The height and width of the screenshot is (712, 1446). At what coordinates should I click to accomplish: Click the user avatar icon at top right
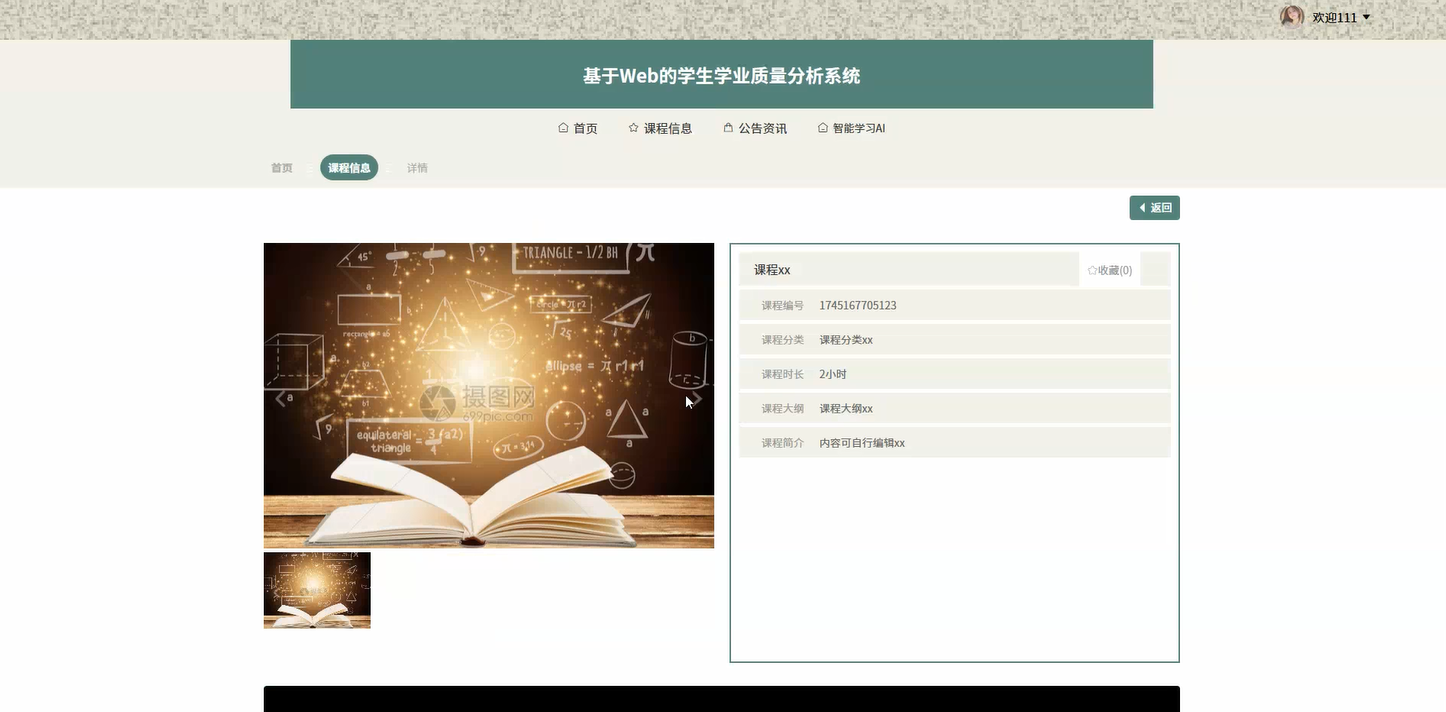tap(1291, 16)
